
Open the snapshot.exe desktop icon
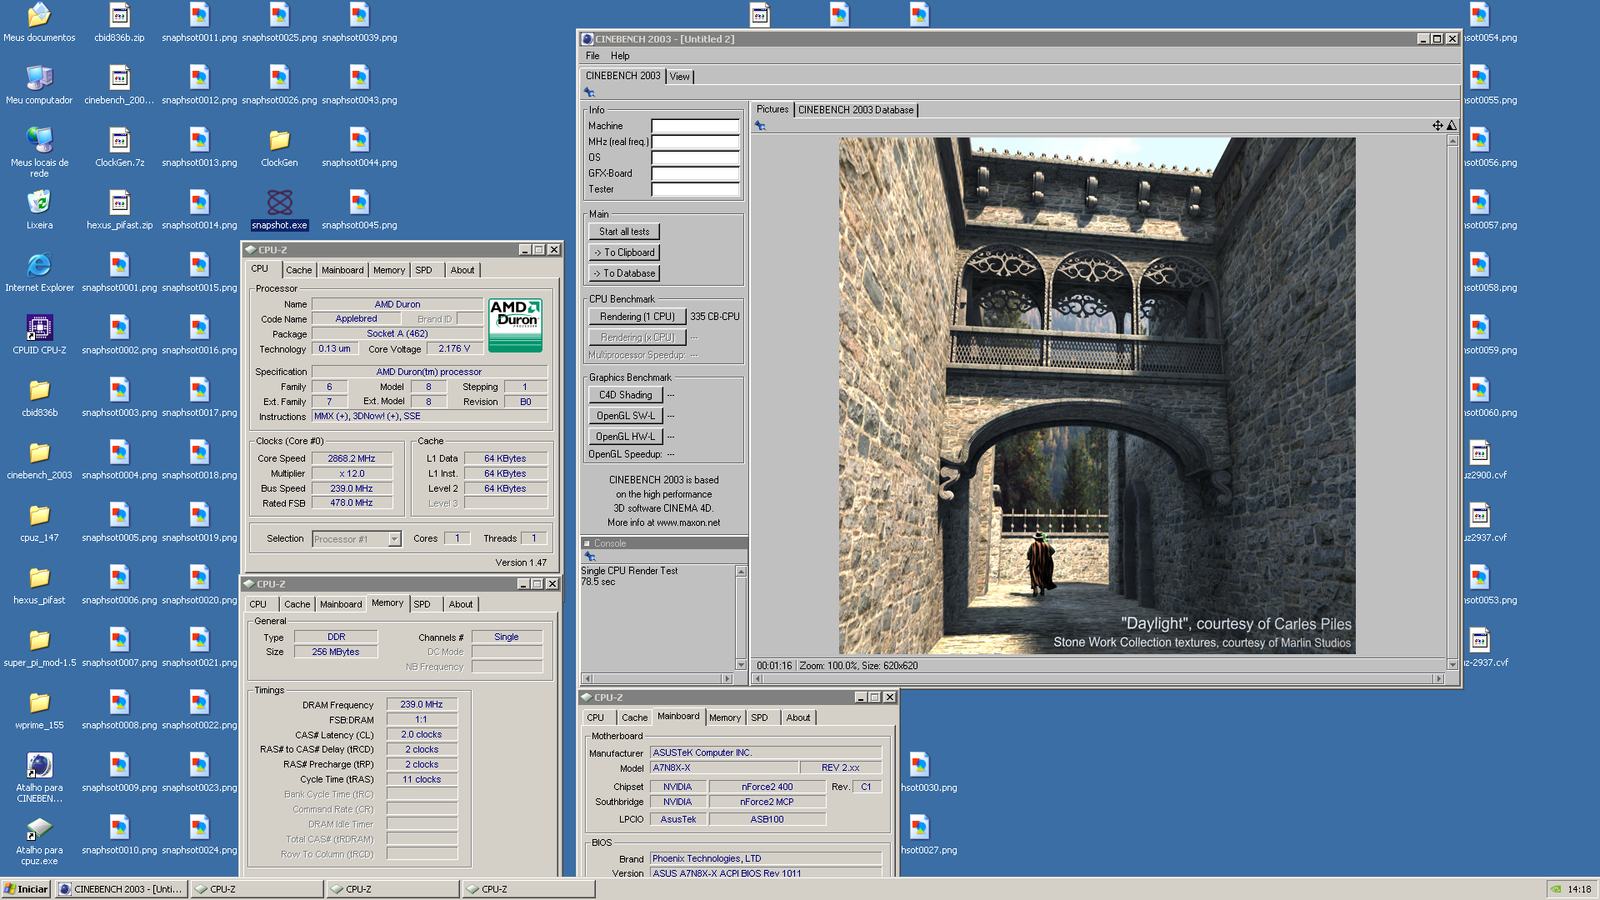click(x=279, y=203)
